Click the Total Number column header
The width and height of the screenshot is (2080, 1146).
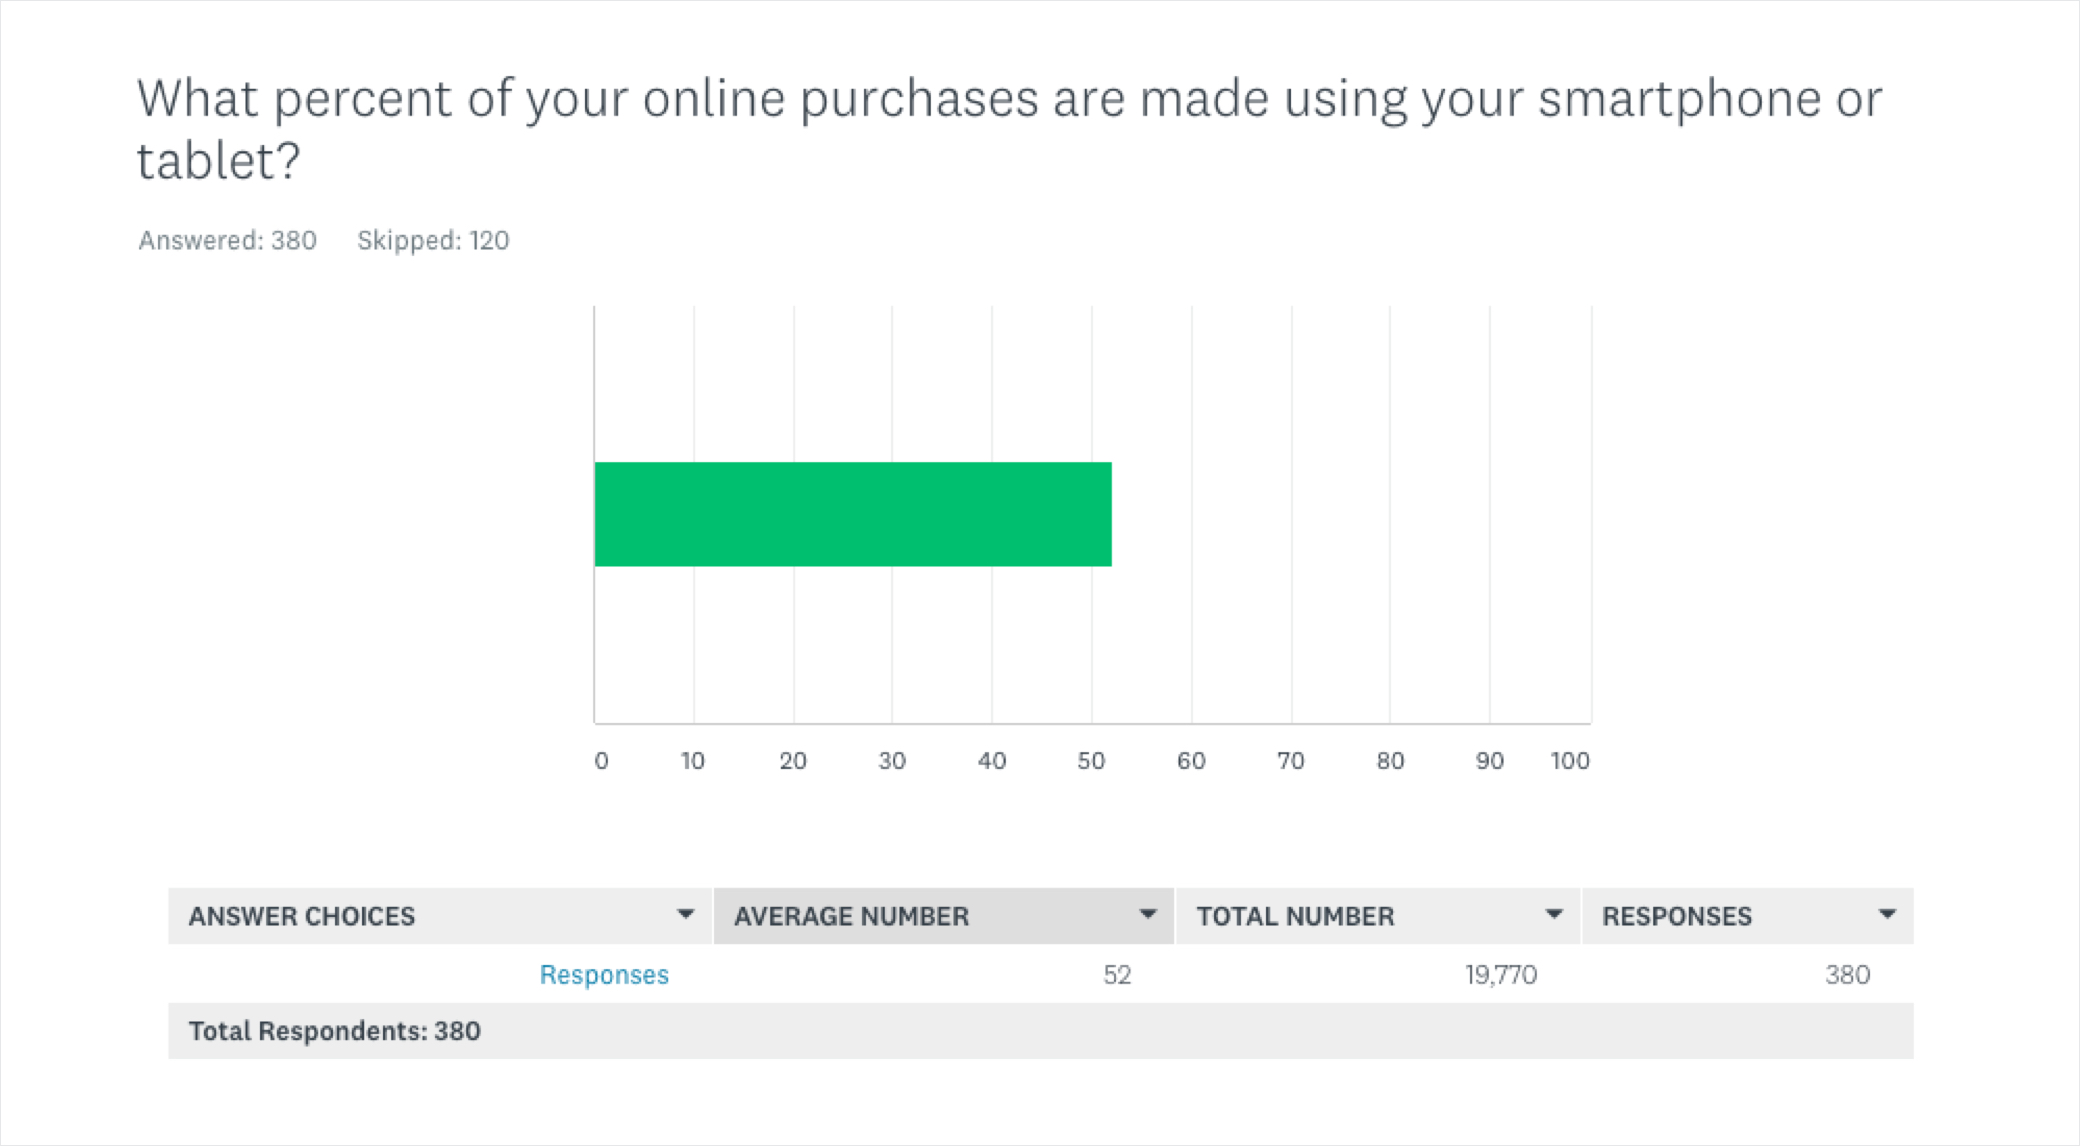(x=1295, y=915)
